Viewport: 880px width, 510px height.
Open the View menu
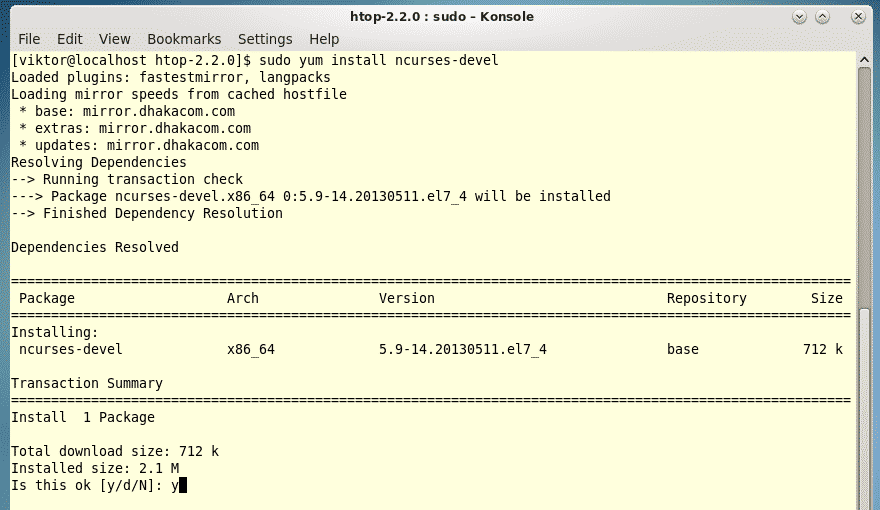click(x=114, y=39)
